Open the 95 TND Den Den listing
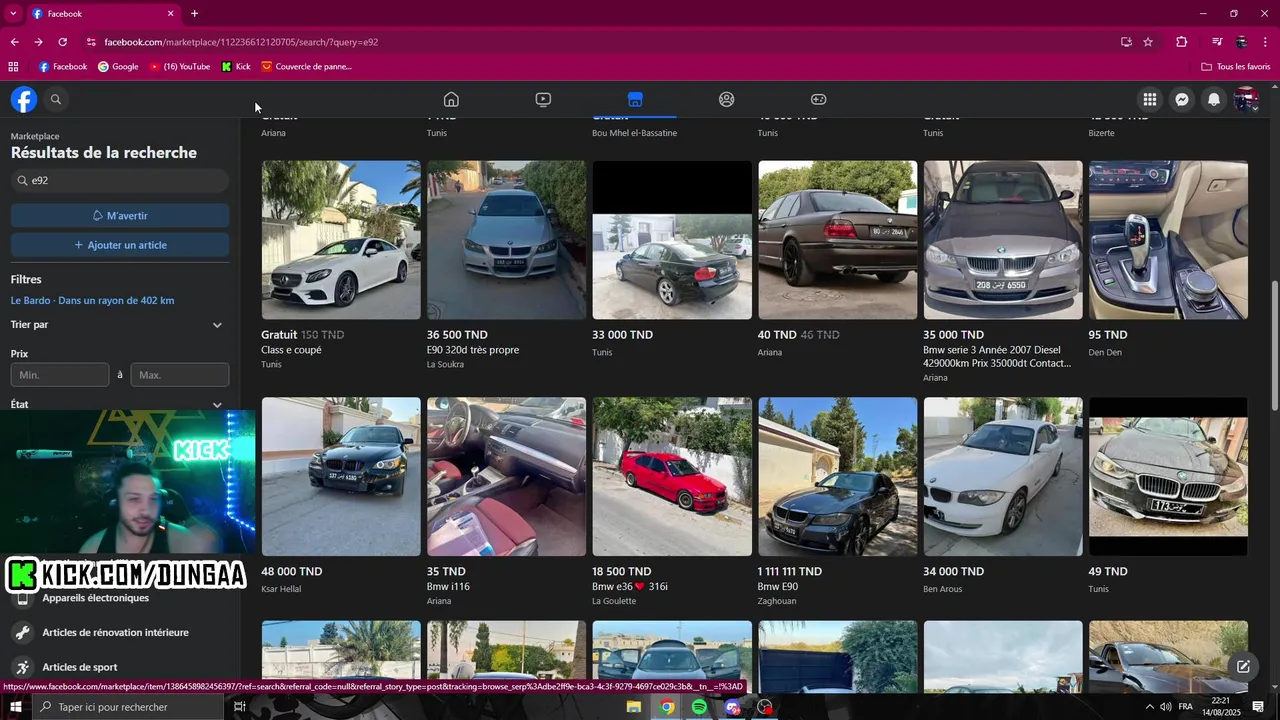The width and height of the screenshot is (1280, 720). [1169, 240]
